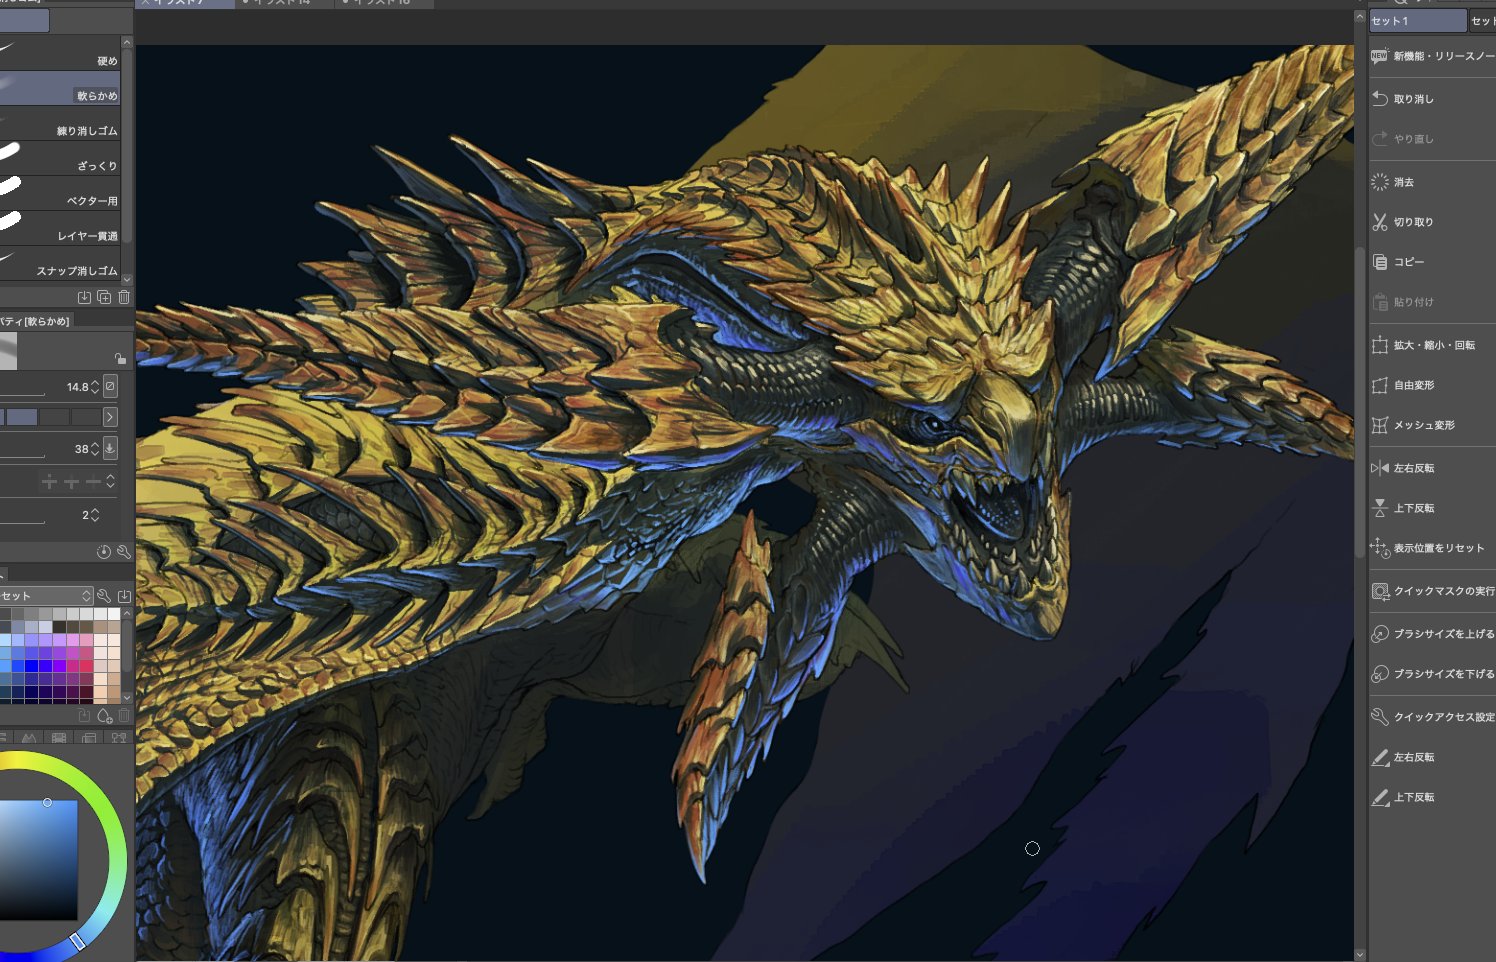1496x962 pixels.
Task: Add color droplet icon under color set
Action: tap(104, 716)
